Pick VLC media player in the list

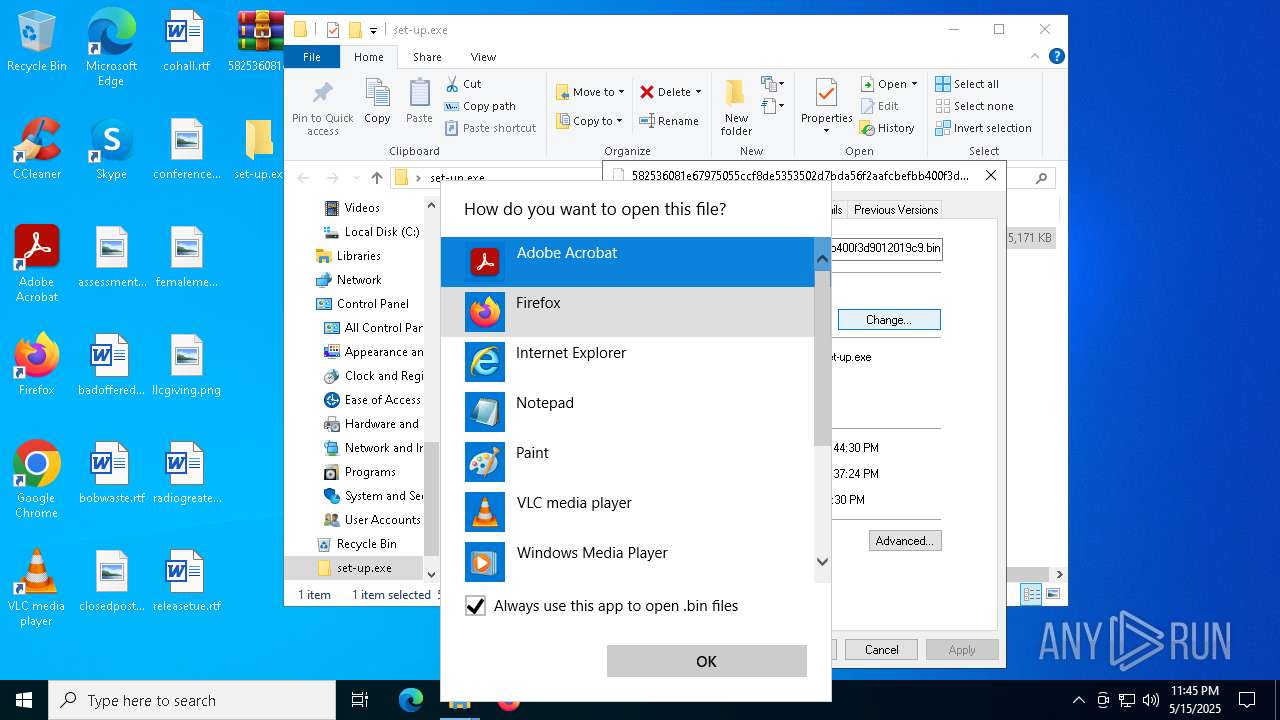click(627, 512)
